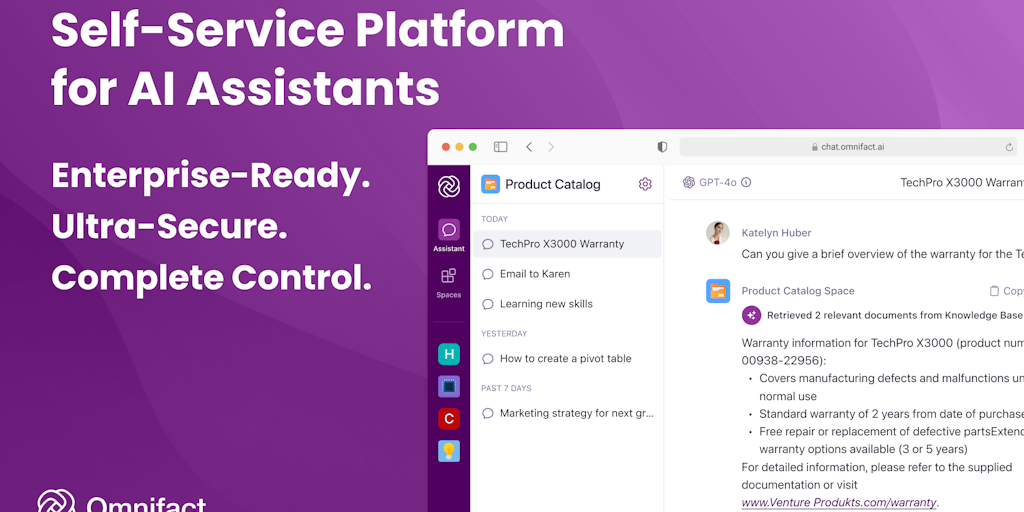Click the YESTERDAY section header
The height and width of the screenshot is (512, 1024).
pos(504,334)
